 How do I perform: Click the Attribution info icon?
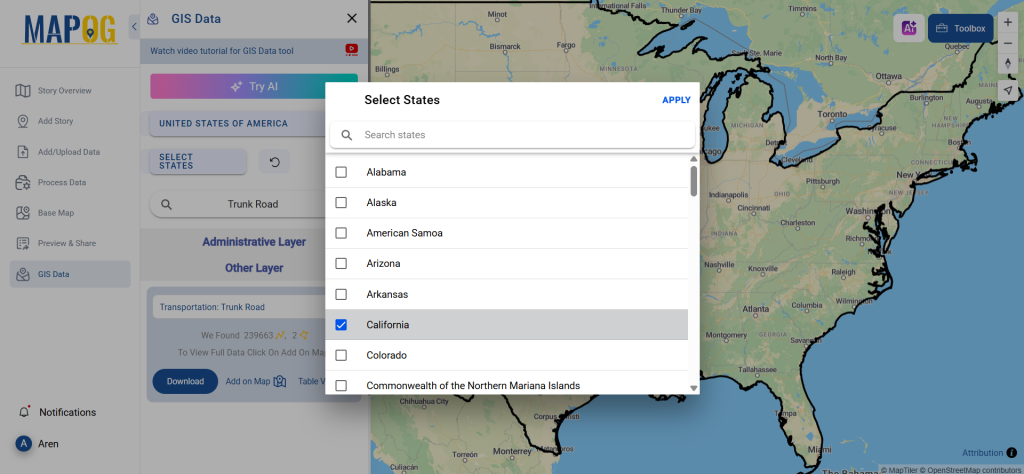[x=1011, y=453]
